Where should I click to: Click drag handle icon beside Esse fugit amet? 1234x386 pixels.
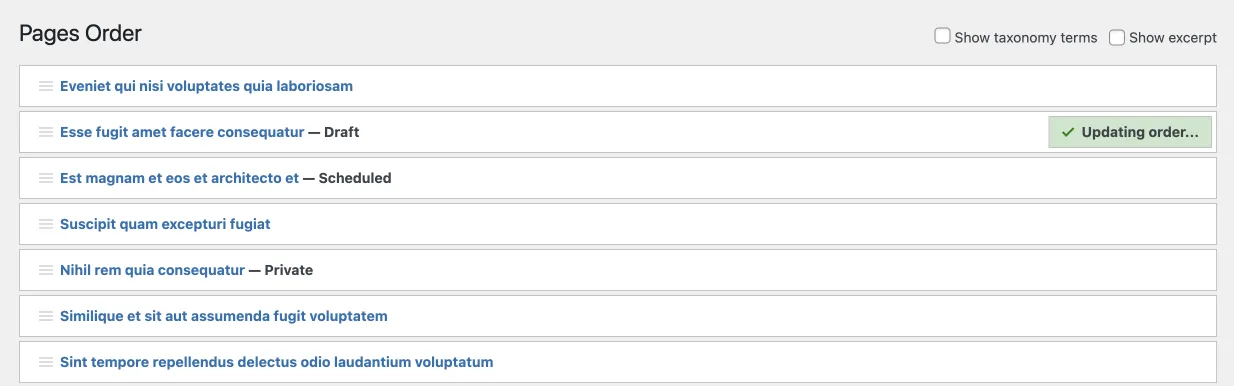click(x=45, y=132)
